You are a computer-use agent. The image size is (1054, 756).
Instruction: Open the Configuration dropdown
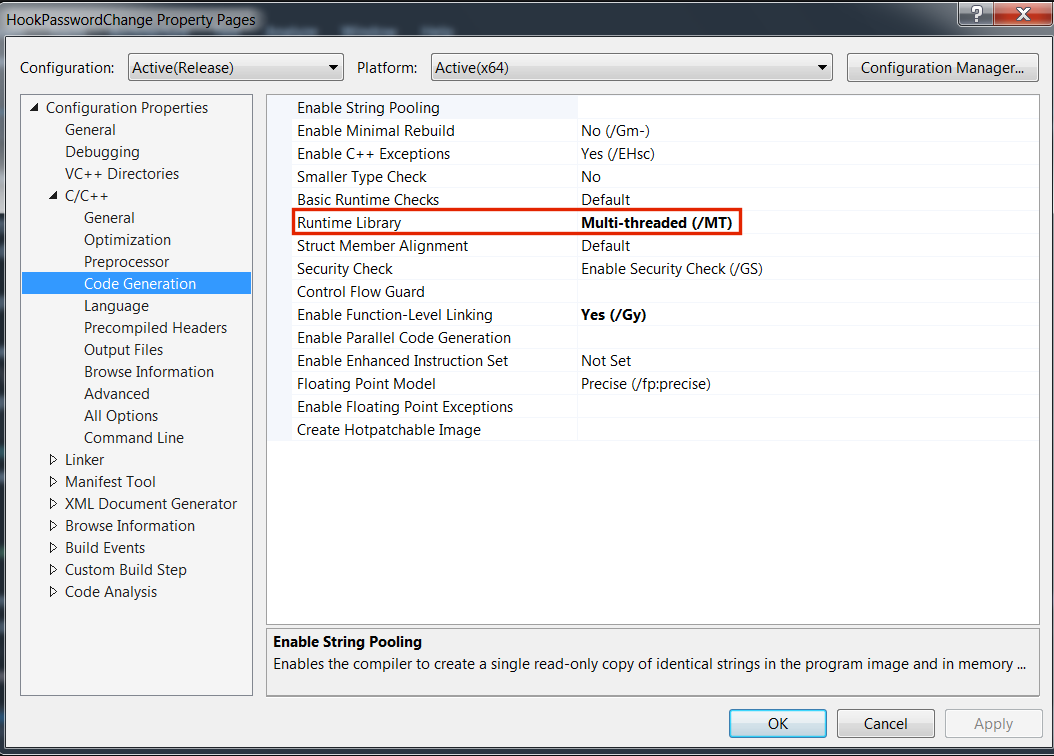pos(235,68)
